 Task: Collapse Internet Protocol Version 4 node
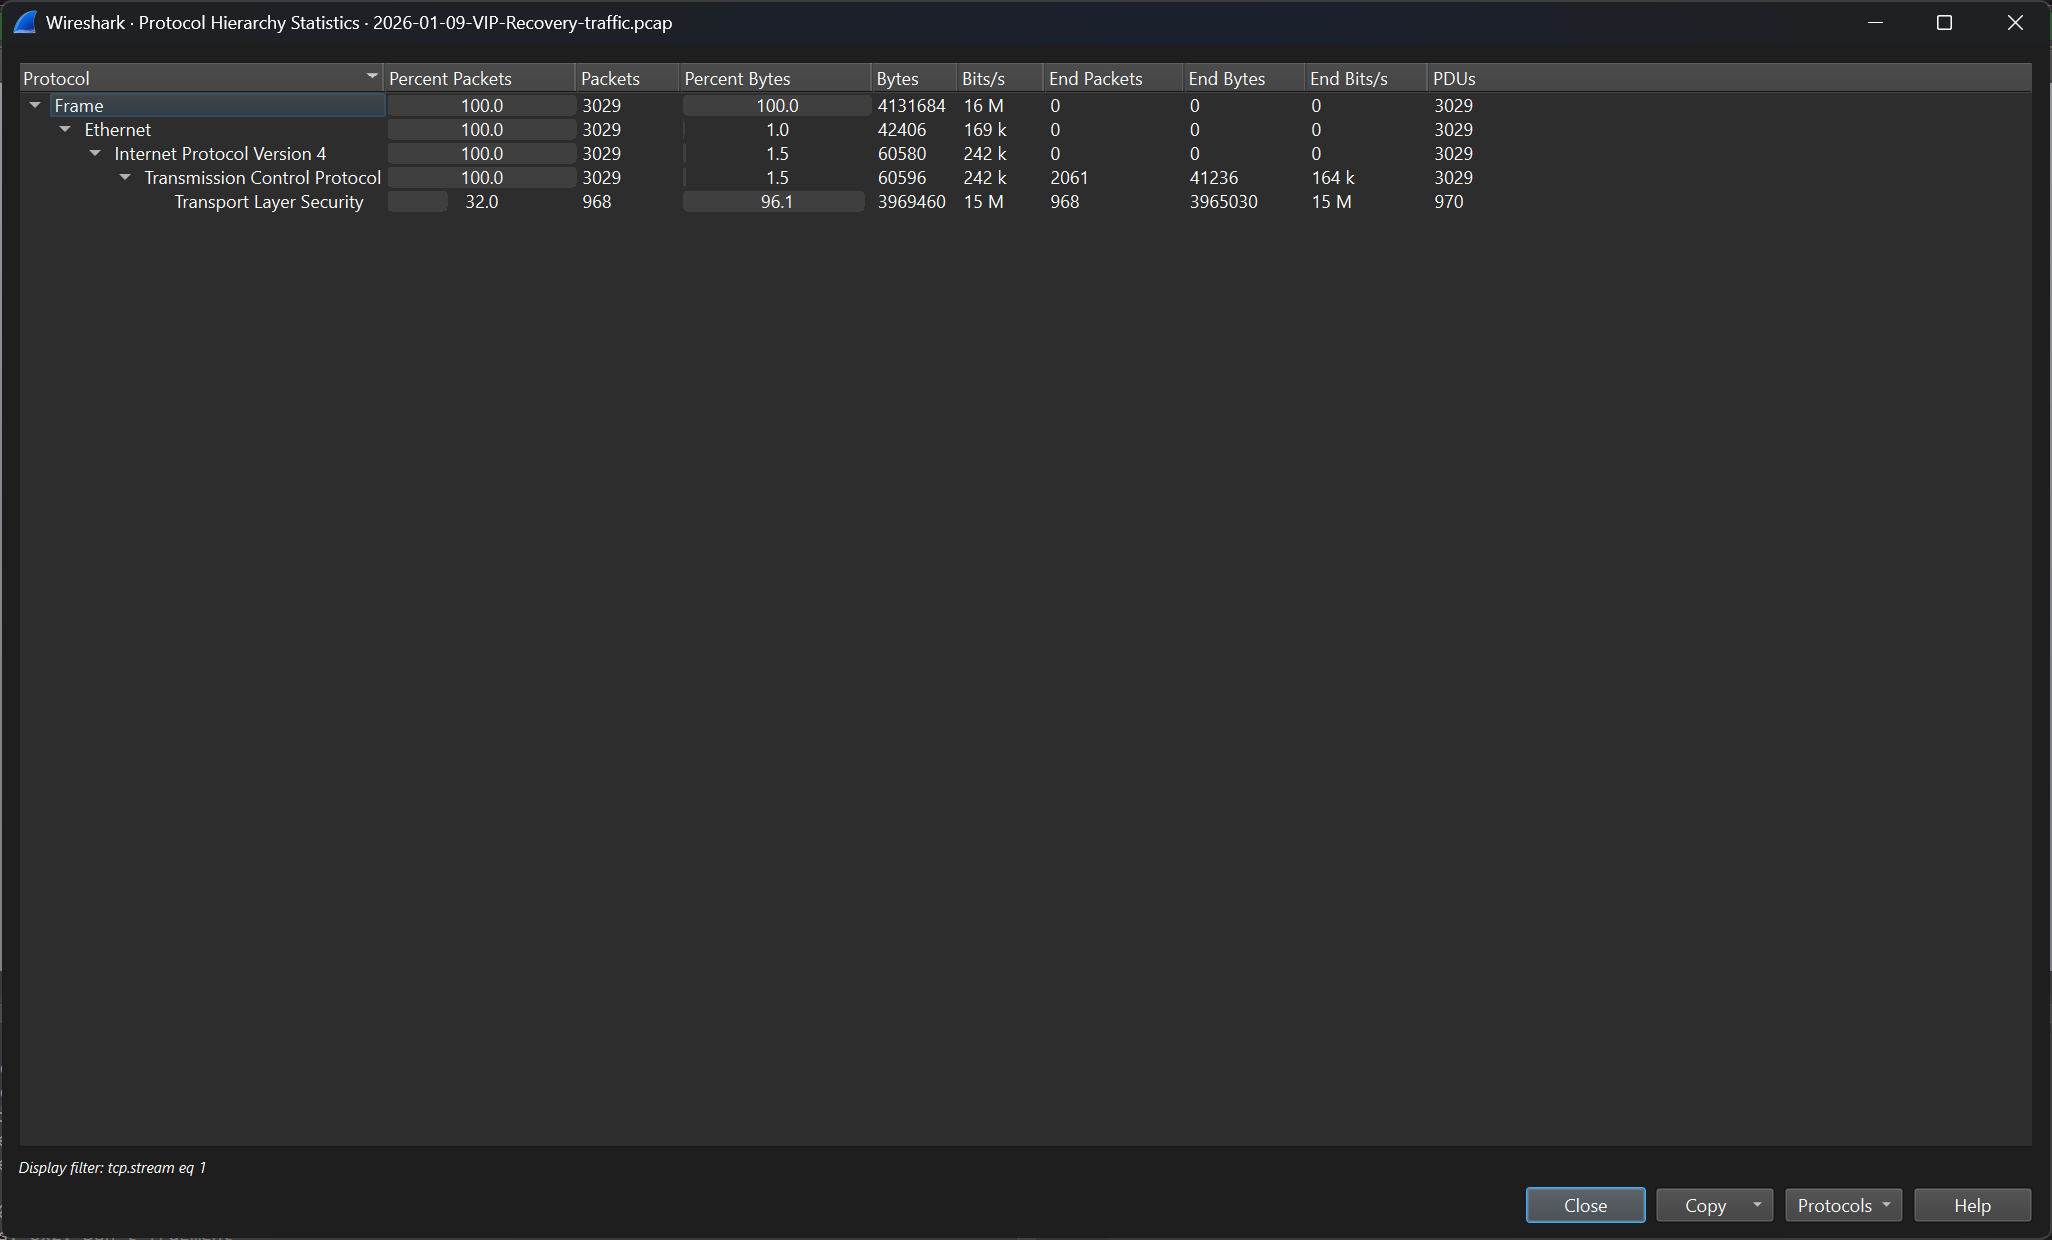click(95, 153)
